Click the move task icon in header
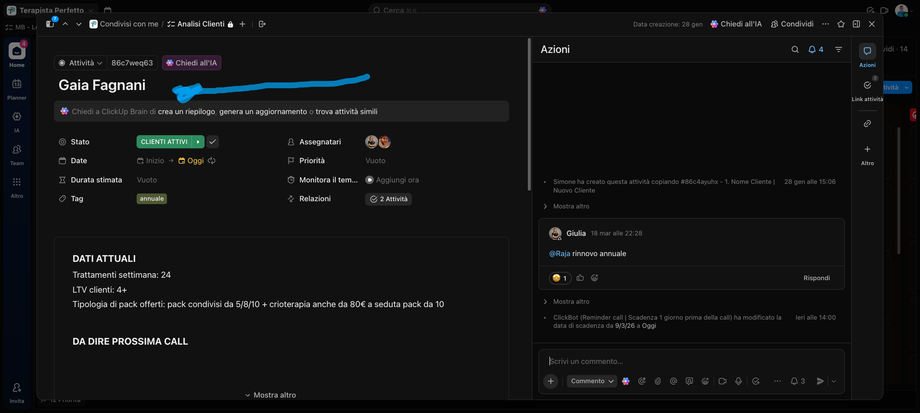This screenshot has width=920, height=413. 262,24
